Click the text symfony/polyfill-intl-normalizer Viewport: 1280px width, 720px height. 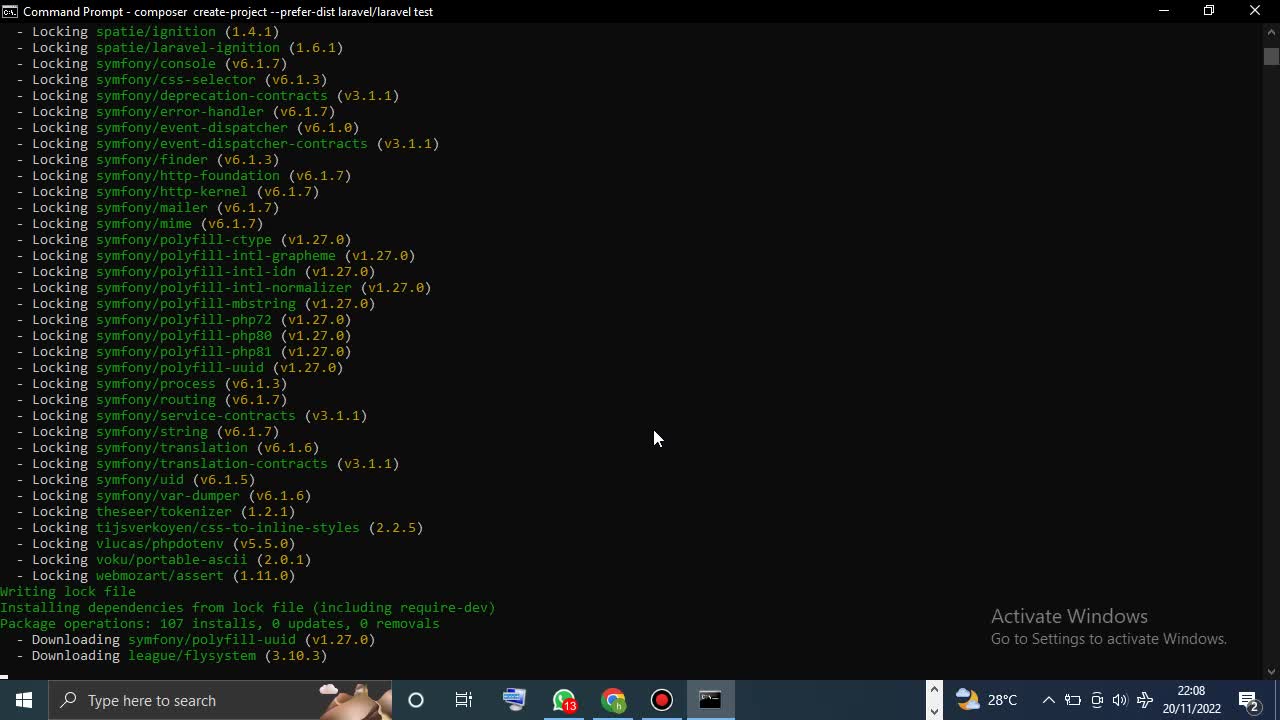[224, 287]
